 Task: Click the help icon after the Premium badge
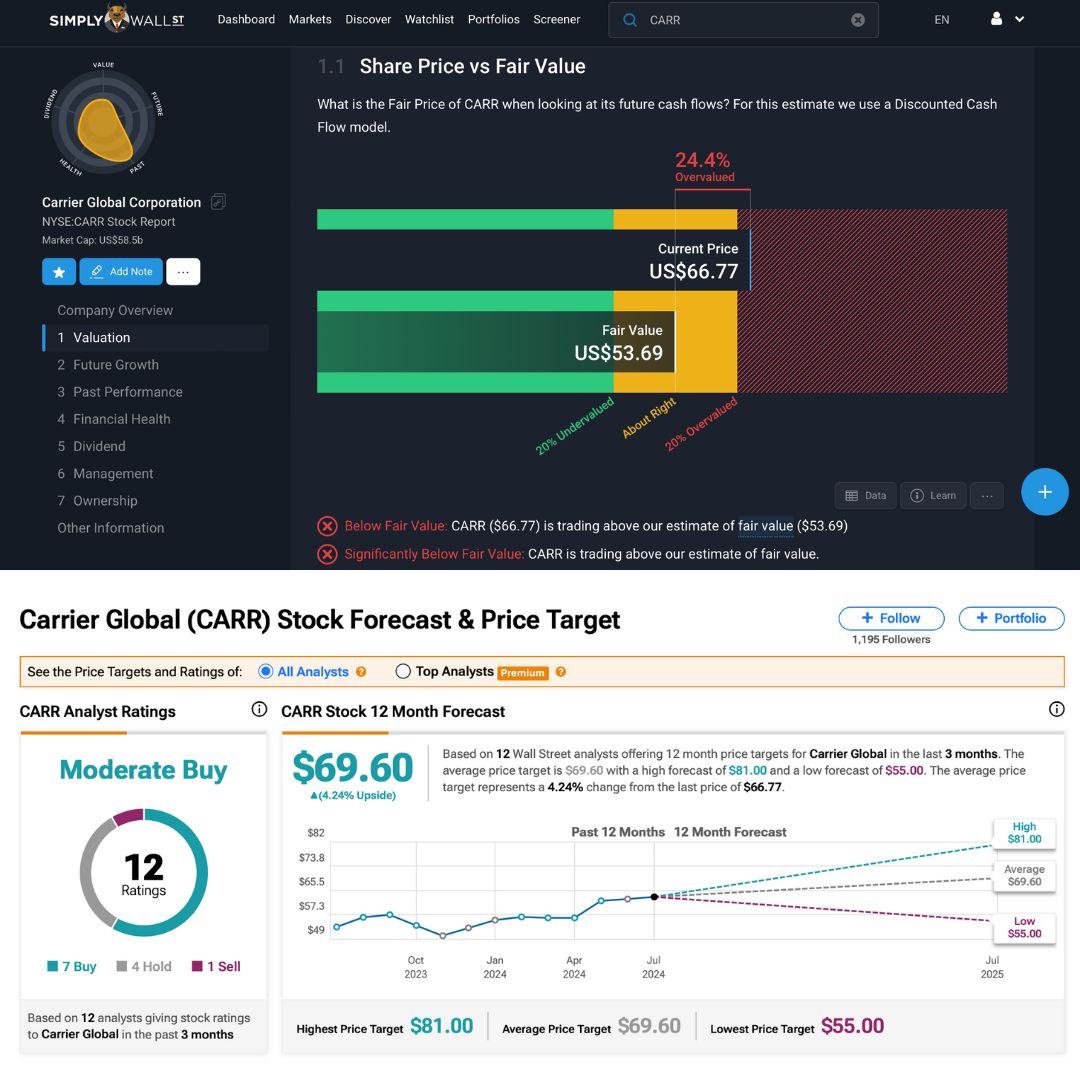[561, 672]
